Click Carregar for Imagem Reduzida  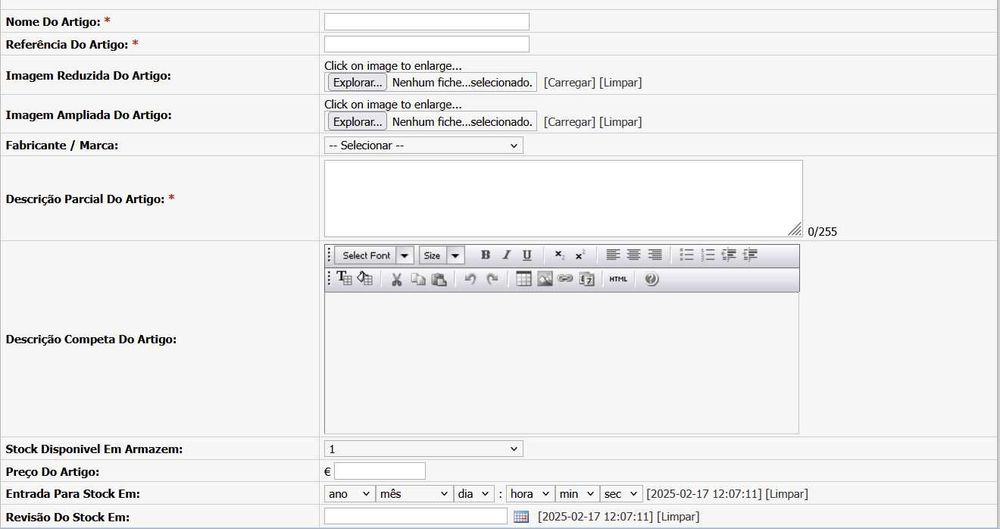coord(570,82)
